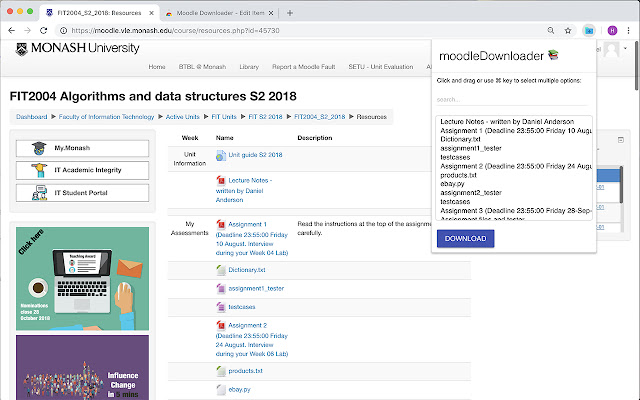Click the moodleDownloader search field
Screen dimensions: 640x400
(514, 99)
